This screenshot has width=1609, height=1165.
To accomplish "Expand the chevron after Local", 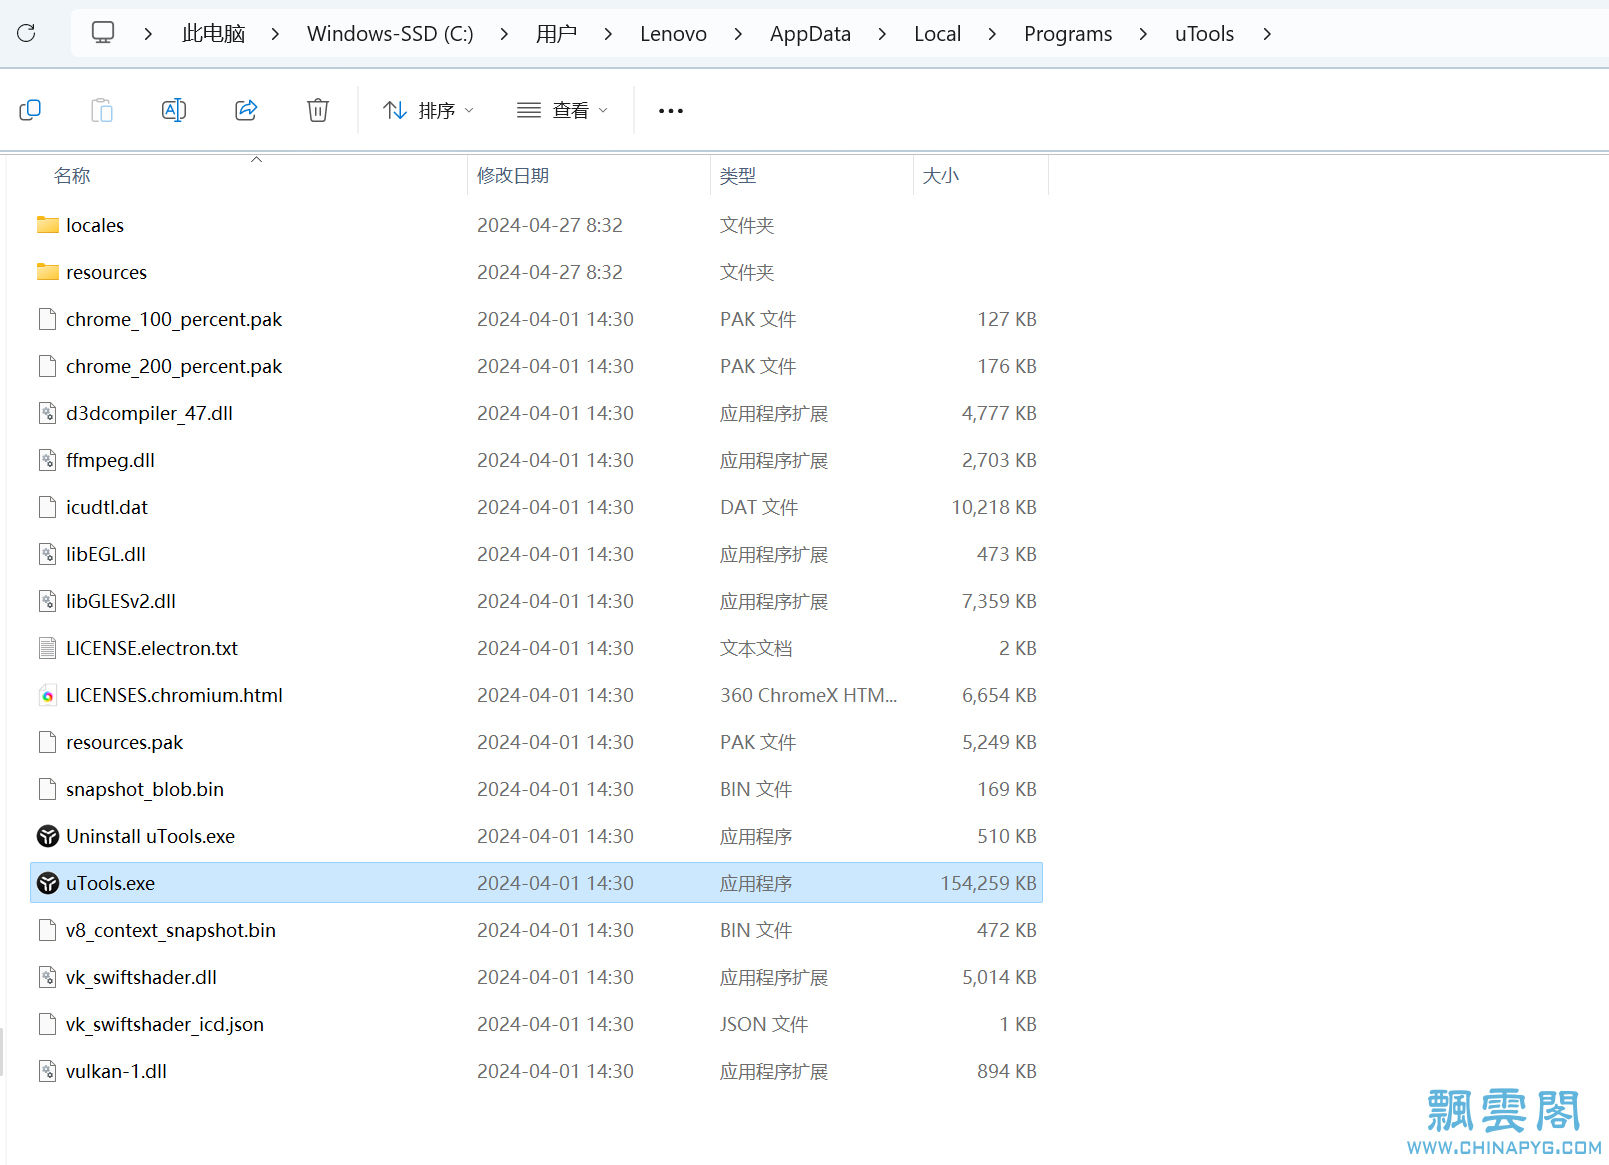I will [992, 34].
